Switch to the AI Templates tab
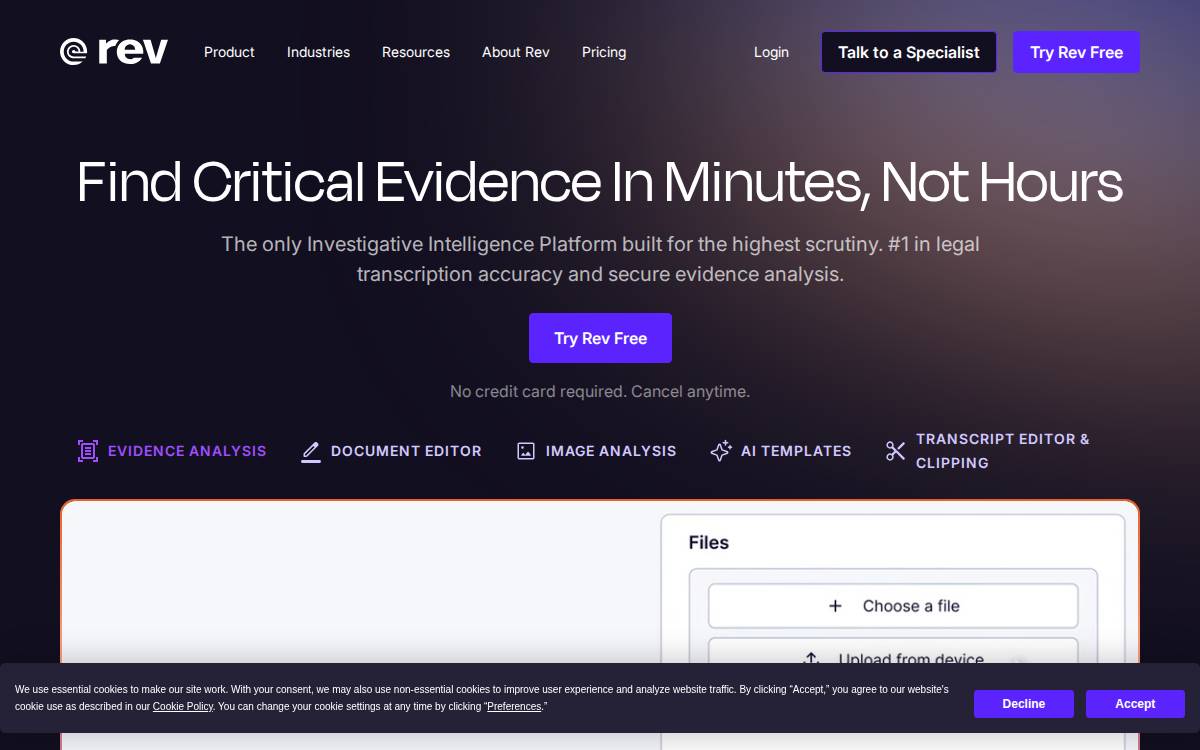The image size is (1200, 750). pos(781,451)
